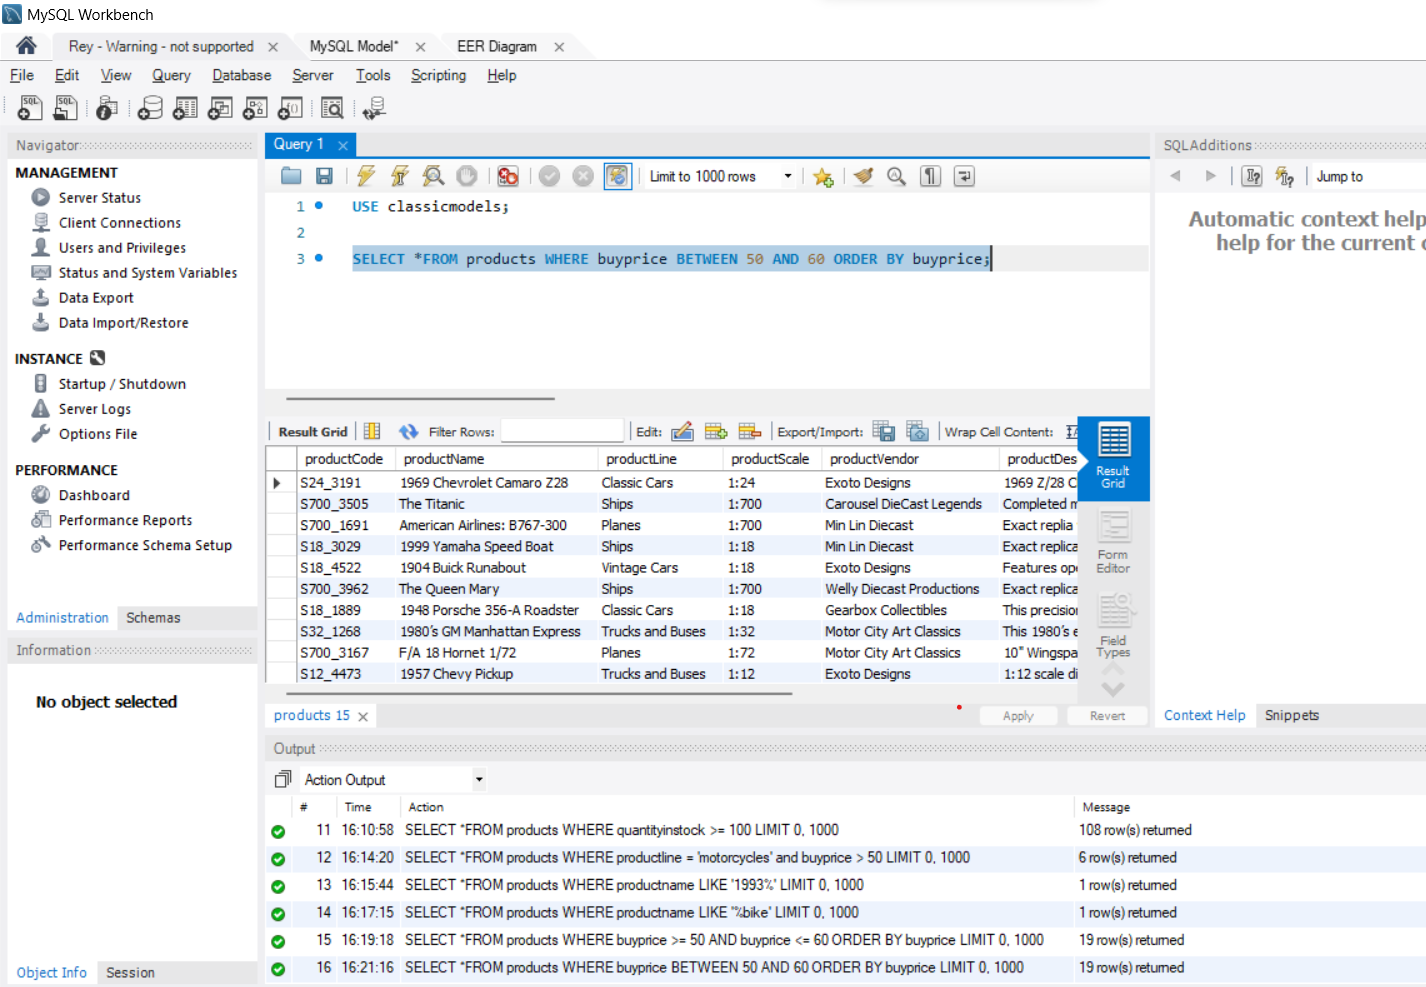Search table data toolbar icon
Screen dimensions: 1426x987
[x=332, y=108]
